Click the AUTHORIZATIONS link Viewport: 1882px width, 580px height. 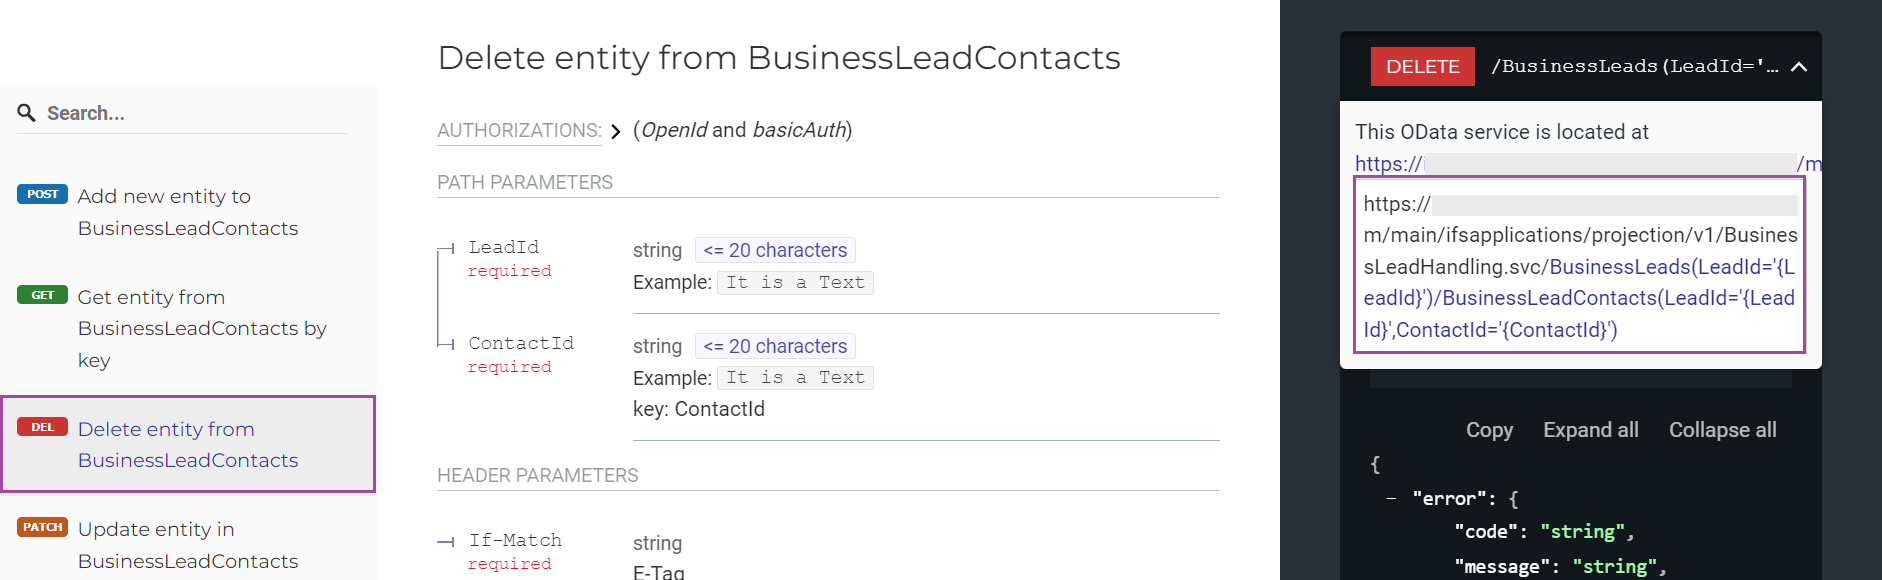pos(518,130)
